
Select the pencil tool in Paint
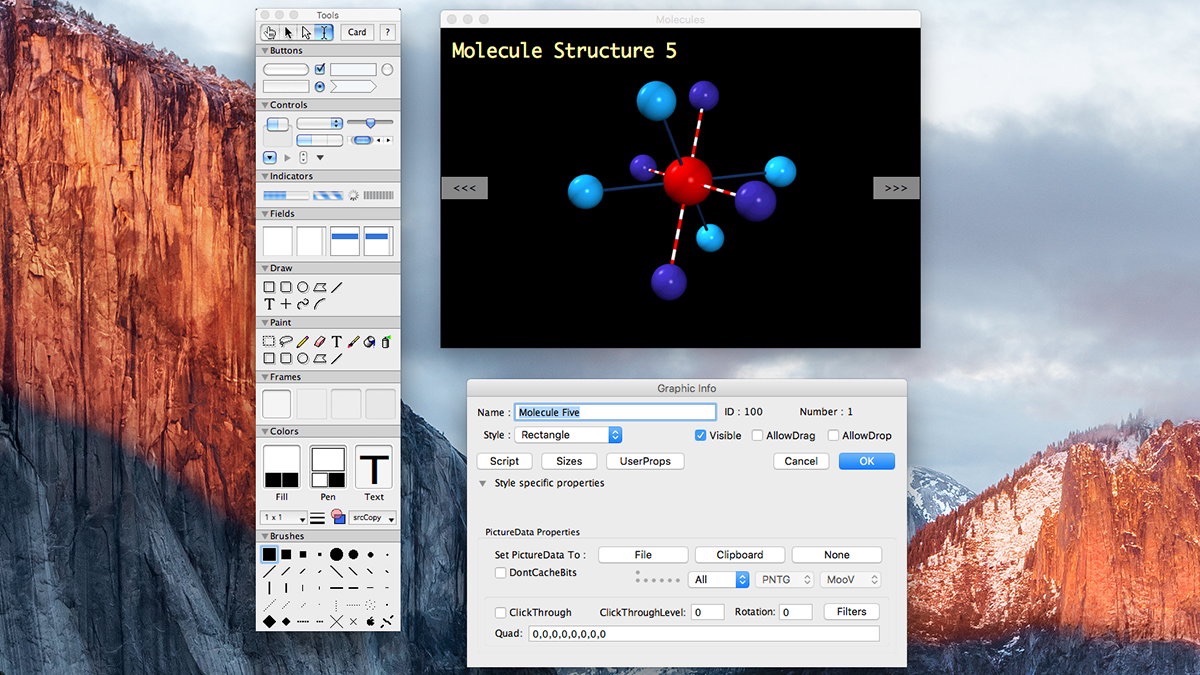[303, 342]
